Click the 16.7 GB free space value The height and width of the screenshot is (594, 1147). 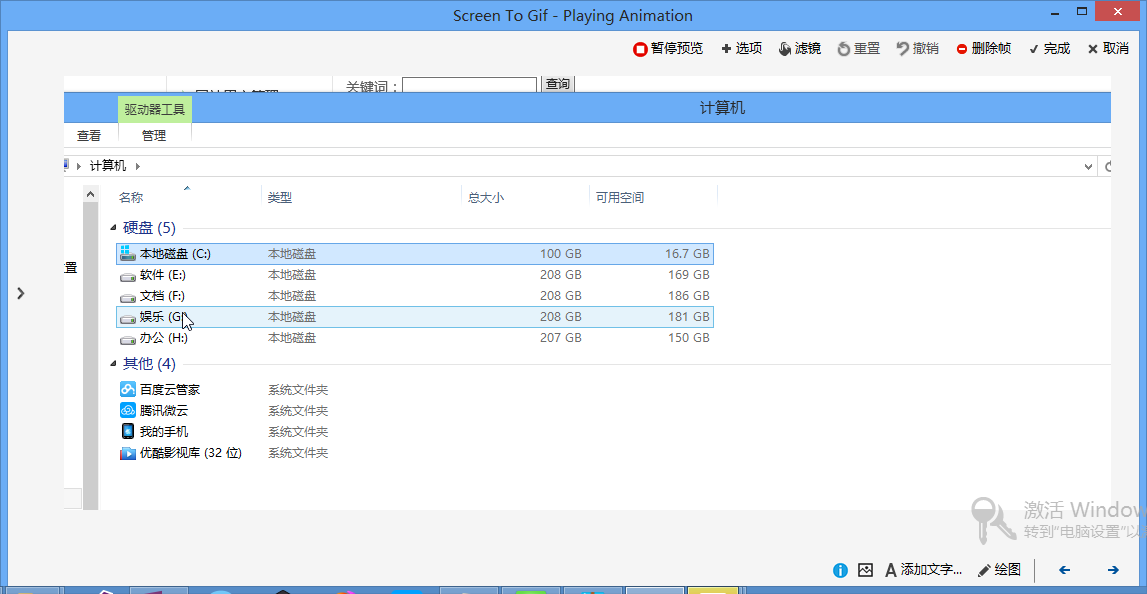pos(687,254)
